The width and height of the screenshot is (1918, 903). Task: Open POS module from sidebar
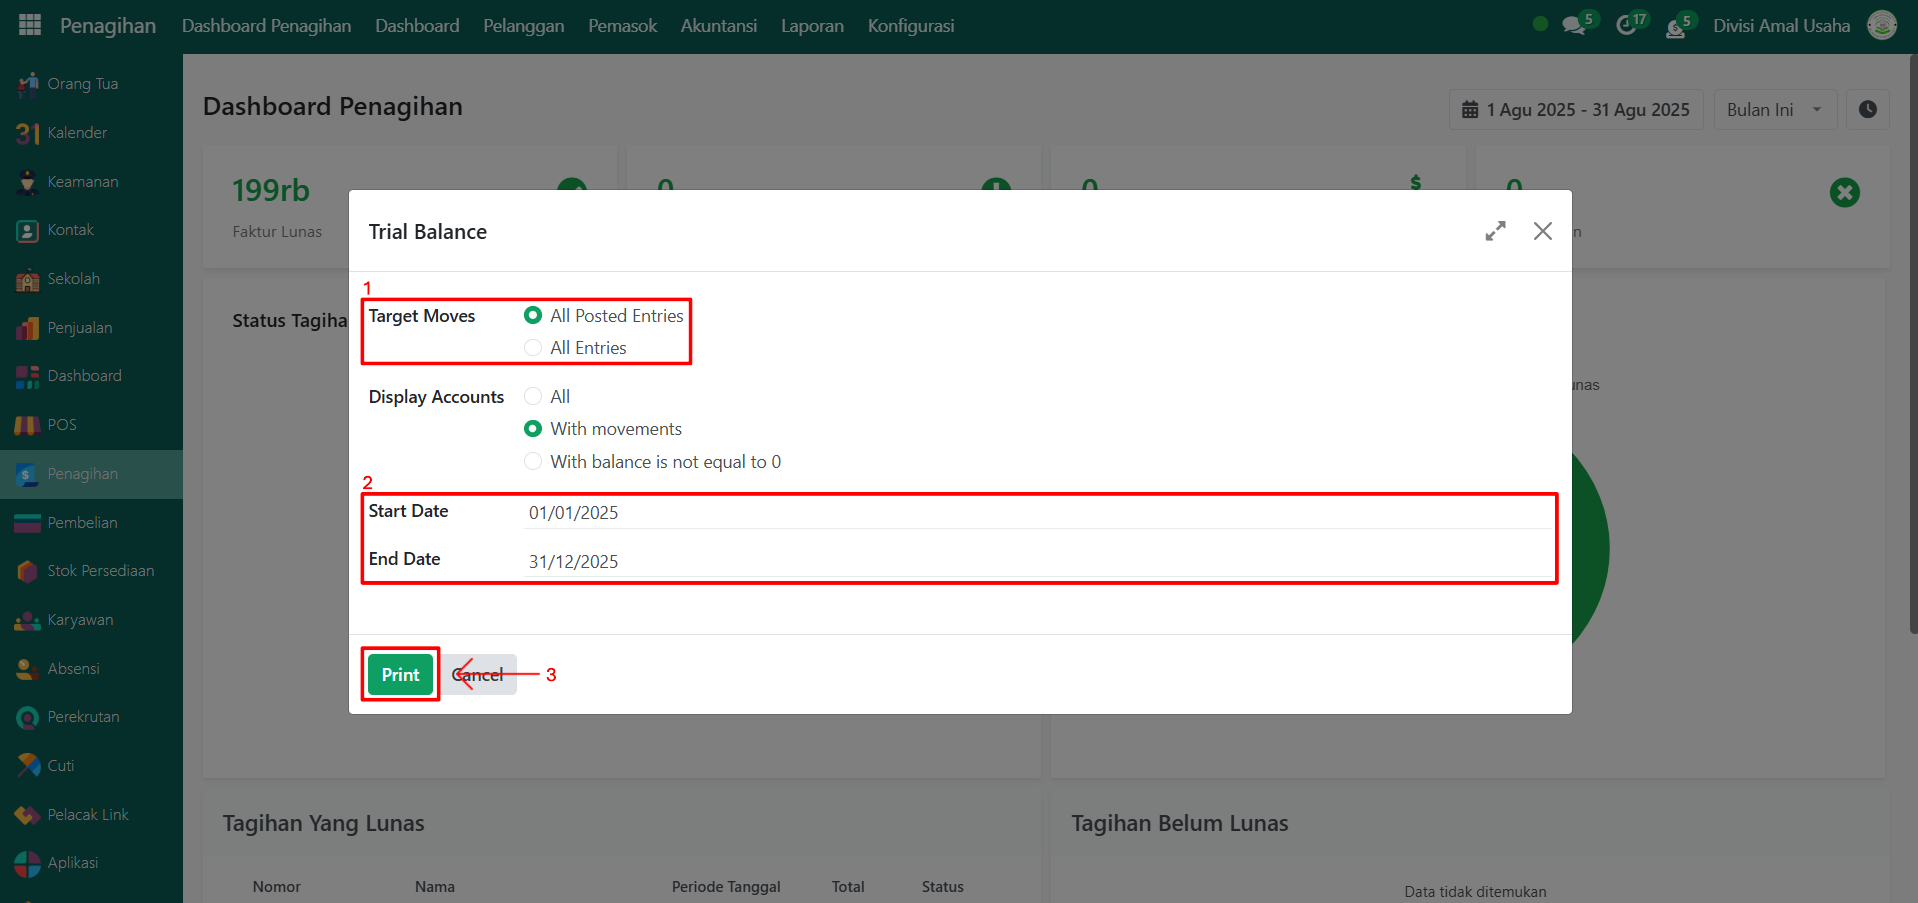(28, 425)
